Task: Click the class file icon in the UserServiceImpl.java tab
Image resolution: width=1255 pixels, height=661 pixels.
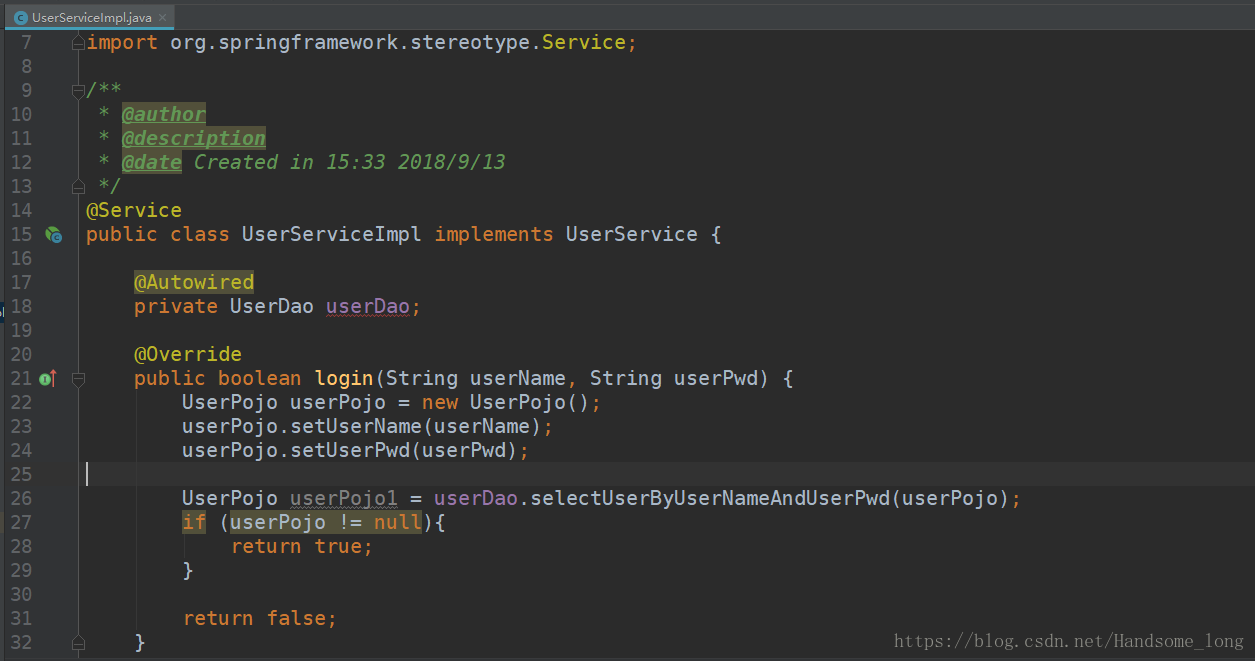Action: tap(20, 17)
